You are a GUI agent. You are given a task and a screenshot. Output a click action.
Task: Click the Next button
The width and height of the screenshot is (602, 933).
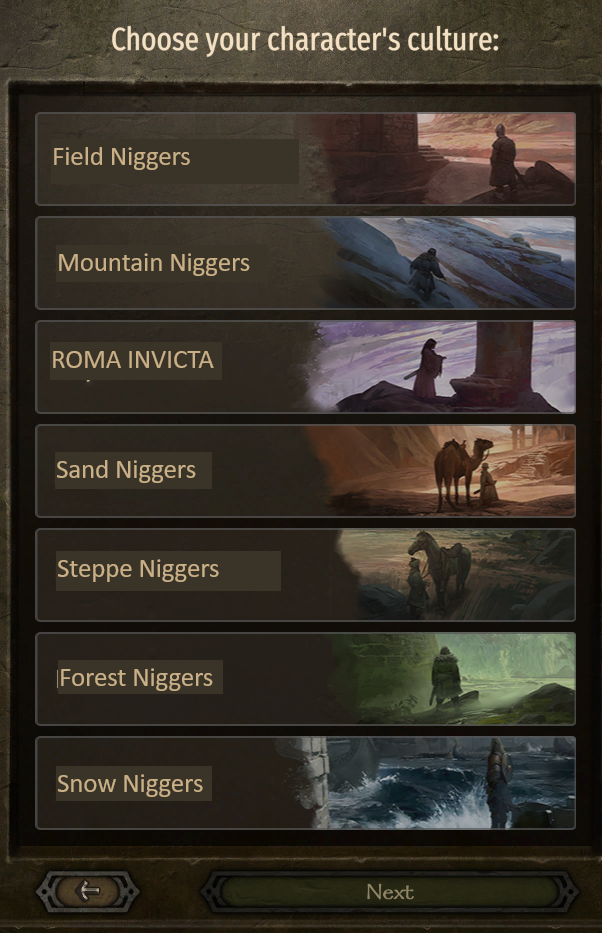390,891
